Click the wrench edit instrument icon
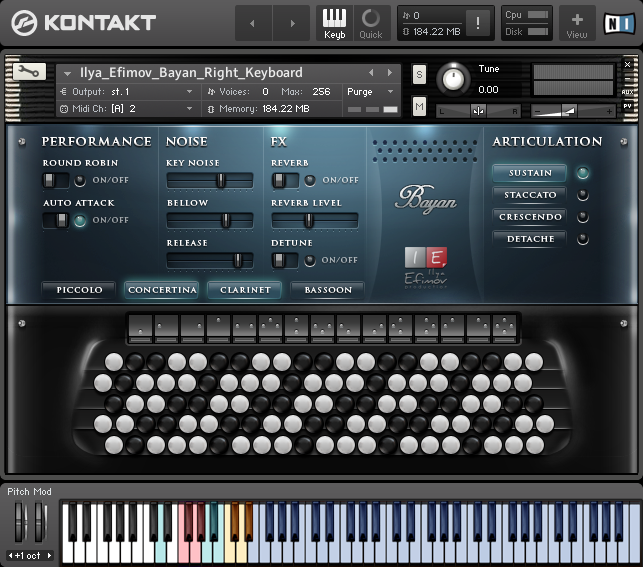 pyautogui.click(x=29, y=71)
